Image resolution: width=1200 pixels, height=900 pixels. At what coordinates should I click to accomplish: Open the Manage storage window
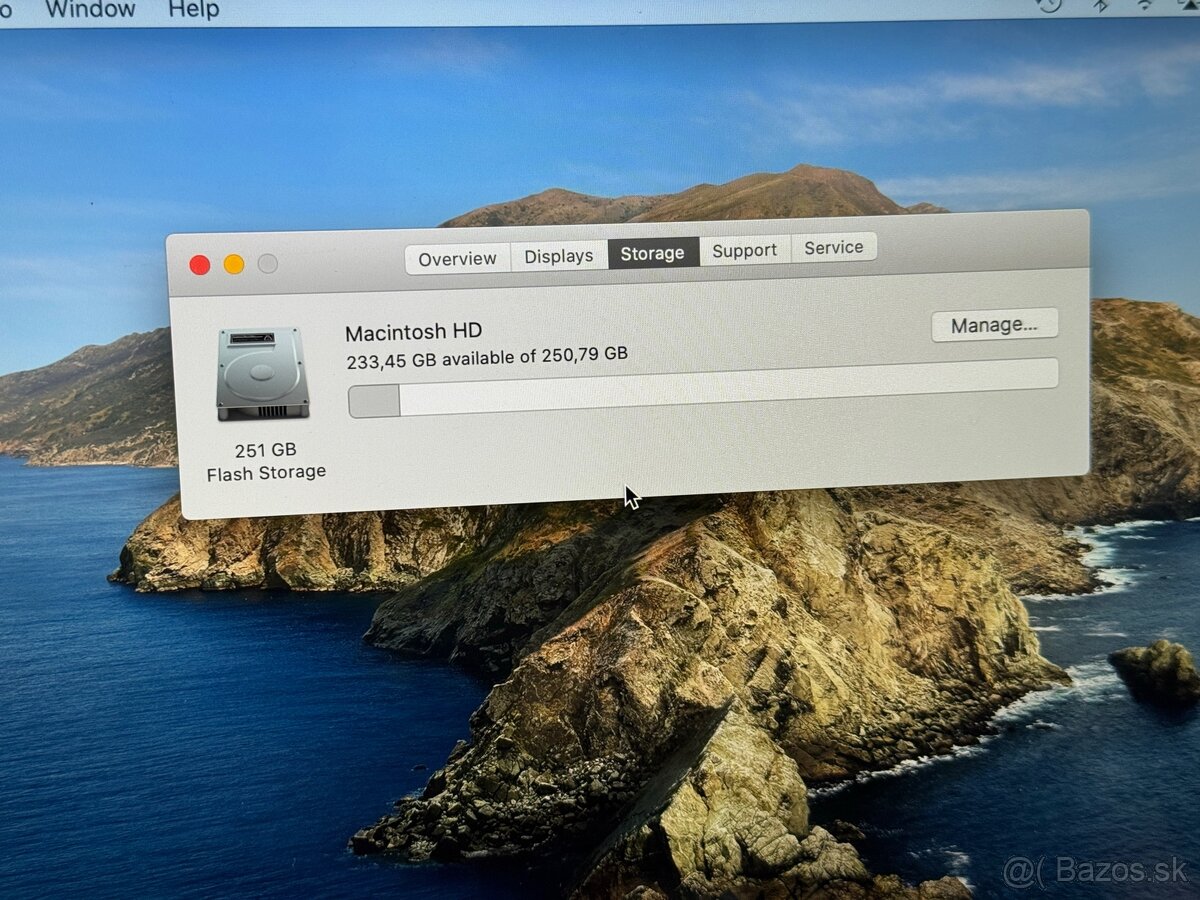coord(995,324)
